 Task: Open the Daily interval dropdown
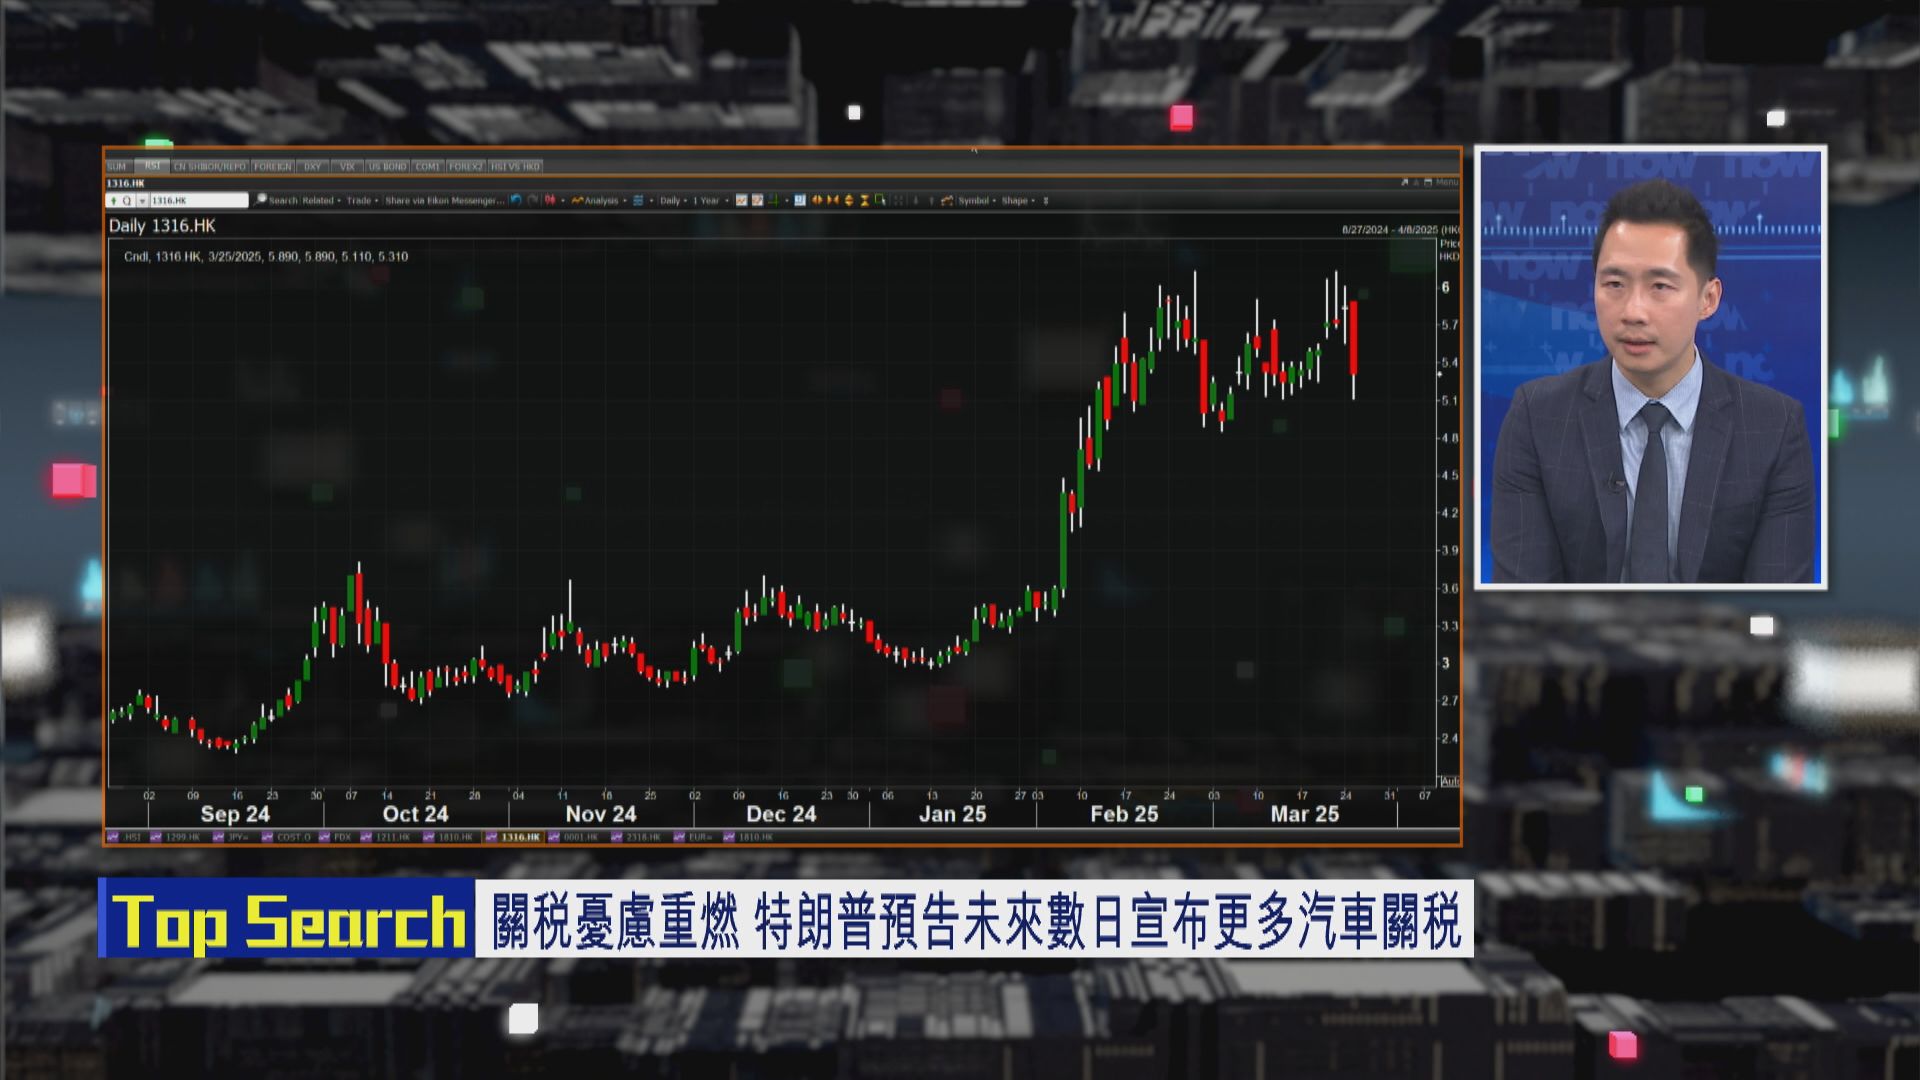(x=668, y=200)
